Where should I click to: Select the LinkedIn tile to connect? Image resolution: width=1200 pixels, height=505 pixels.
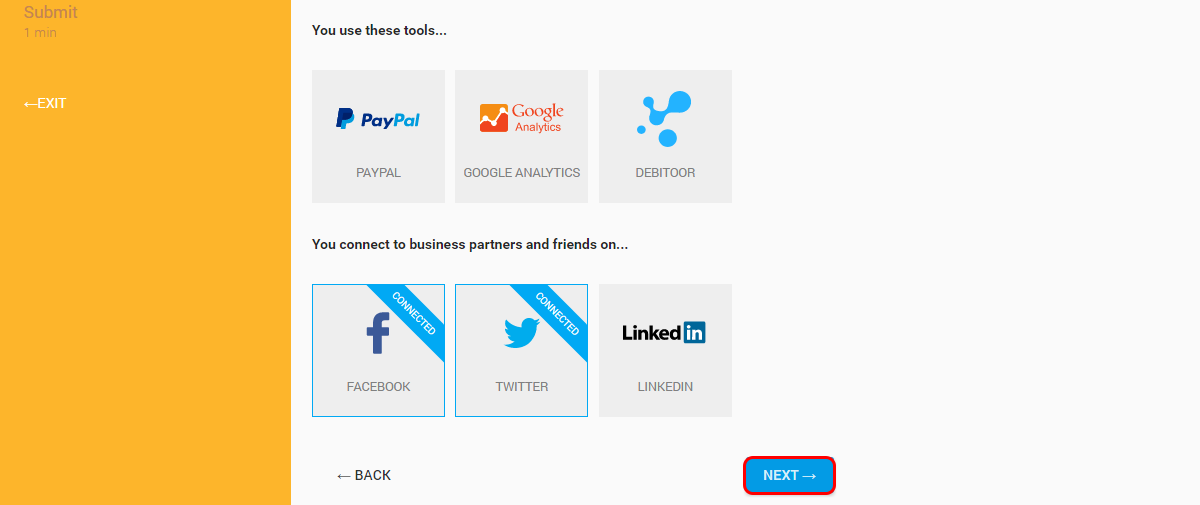tap(665, 350)
